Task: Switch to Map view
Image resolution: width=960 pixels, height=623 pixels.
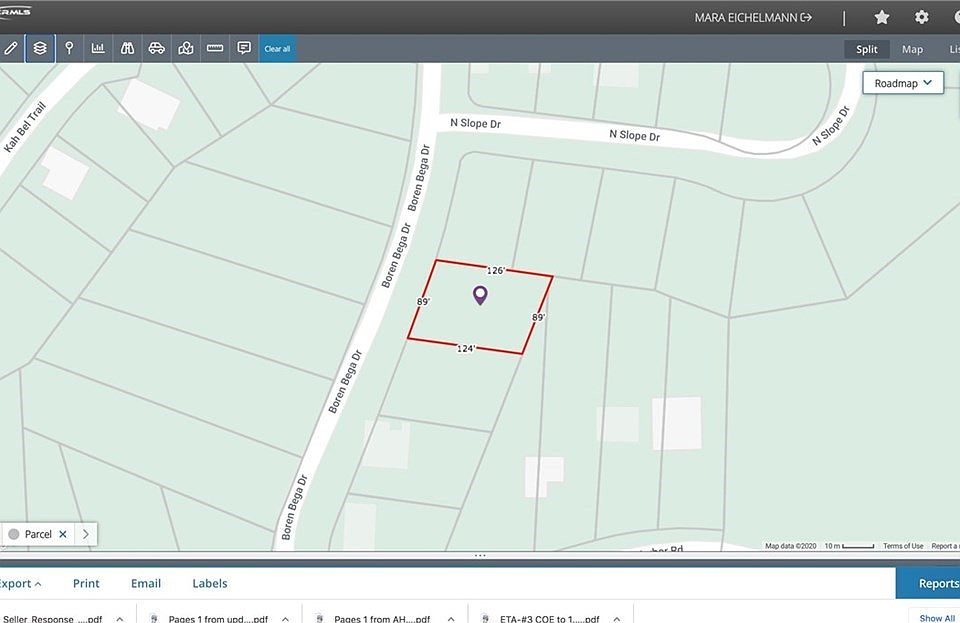Action: coord(912,49)
